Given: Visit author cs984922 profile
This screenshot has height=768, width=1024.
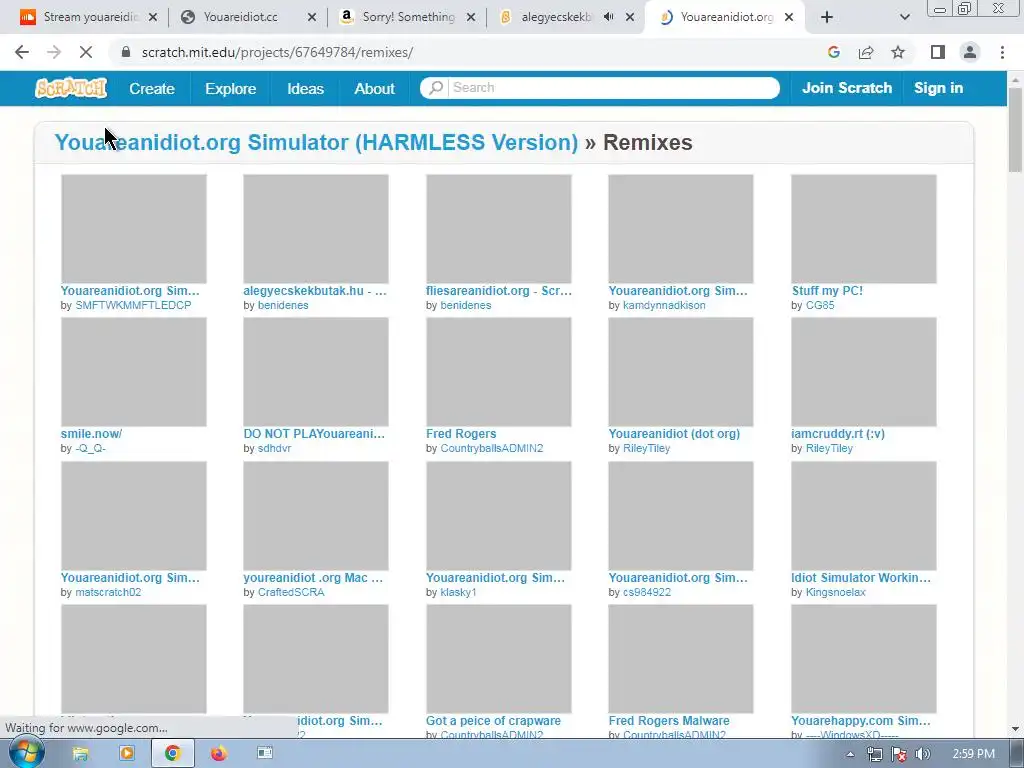Looking at the screenshot, I should coord(647,592).
